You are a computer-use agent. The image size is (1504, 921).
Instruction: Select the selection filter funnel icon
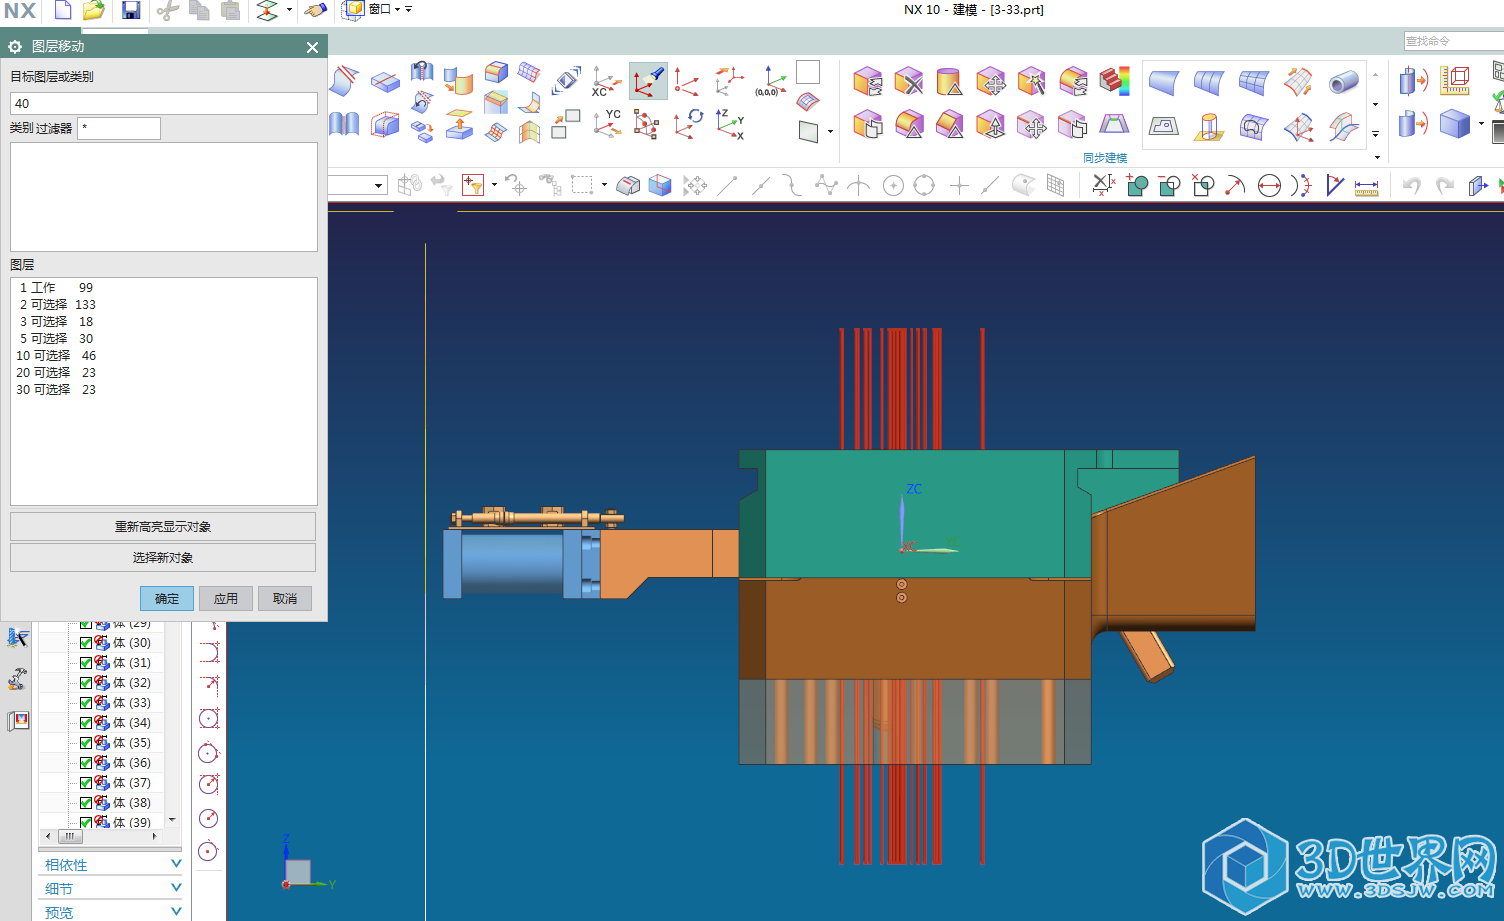pos(473,185)
